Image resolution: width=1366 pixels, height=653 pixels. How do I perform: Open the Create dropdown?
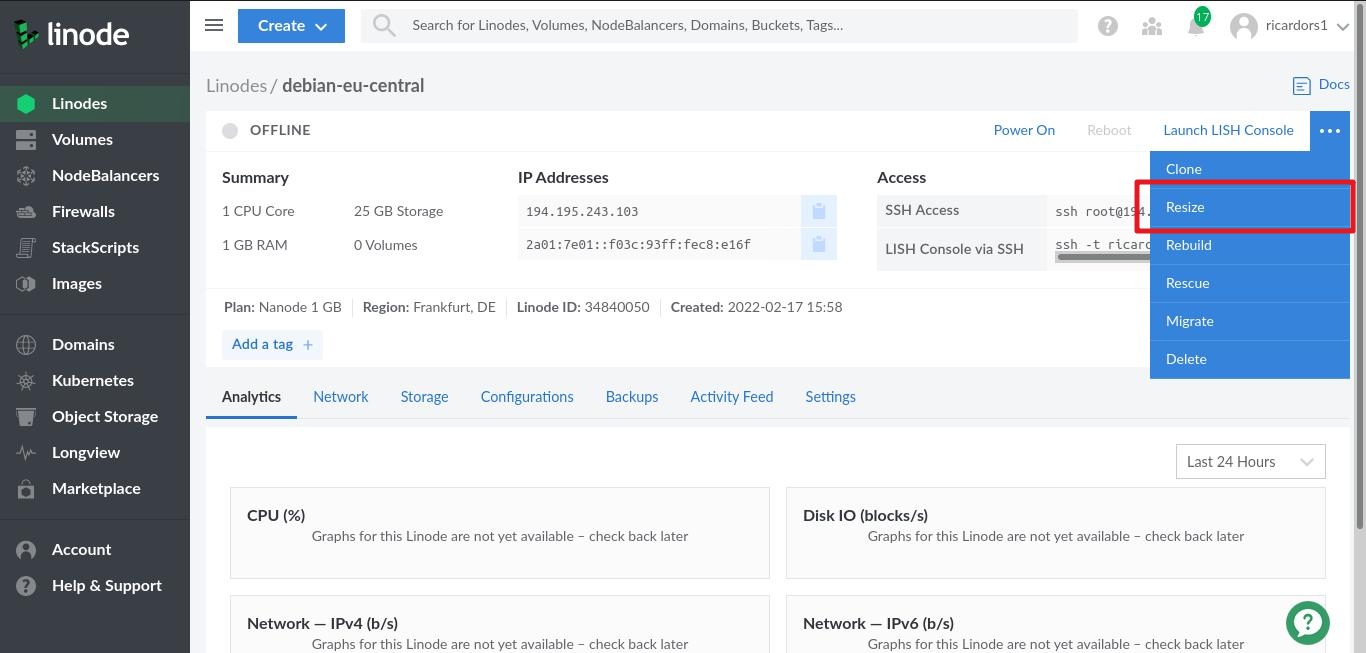(x=291, y=26)
